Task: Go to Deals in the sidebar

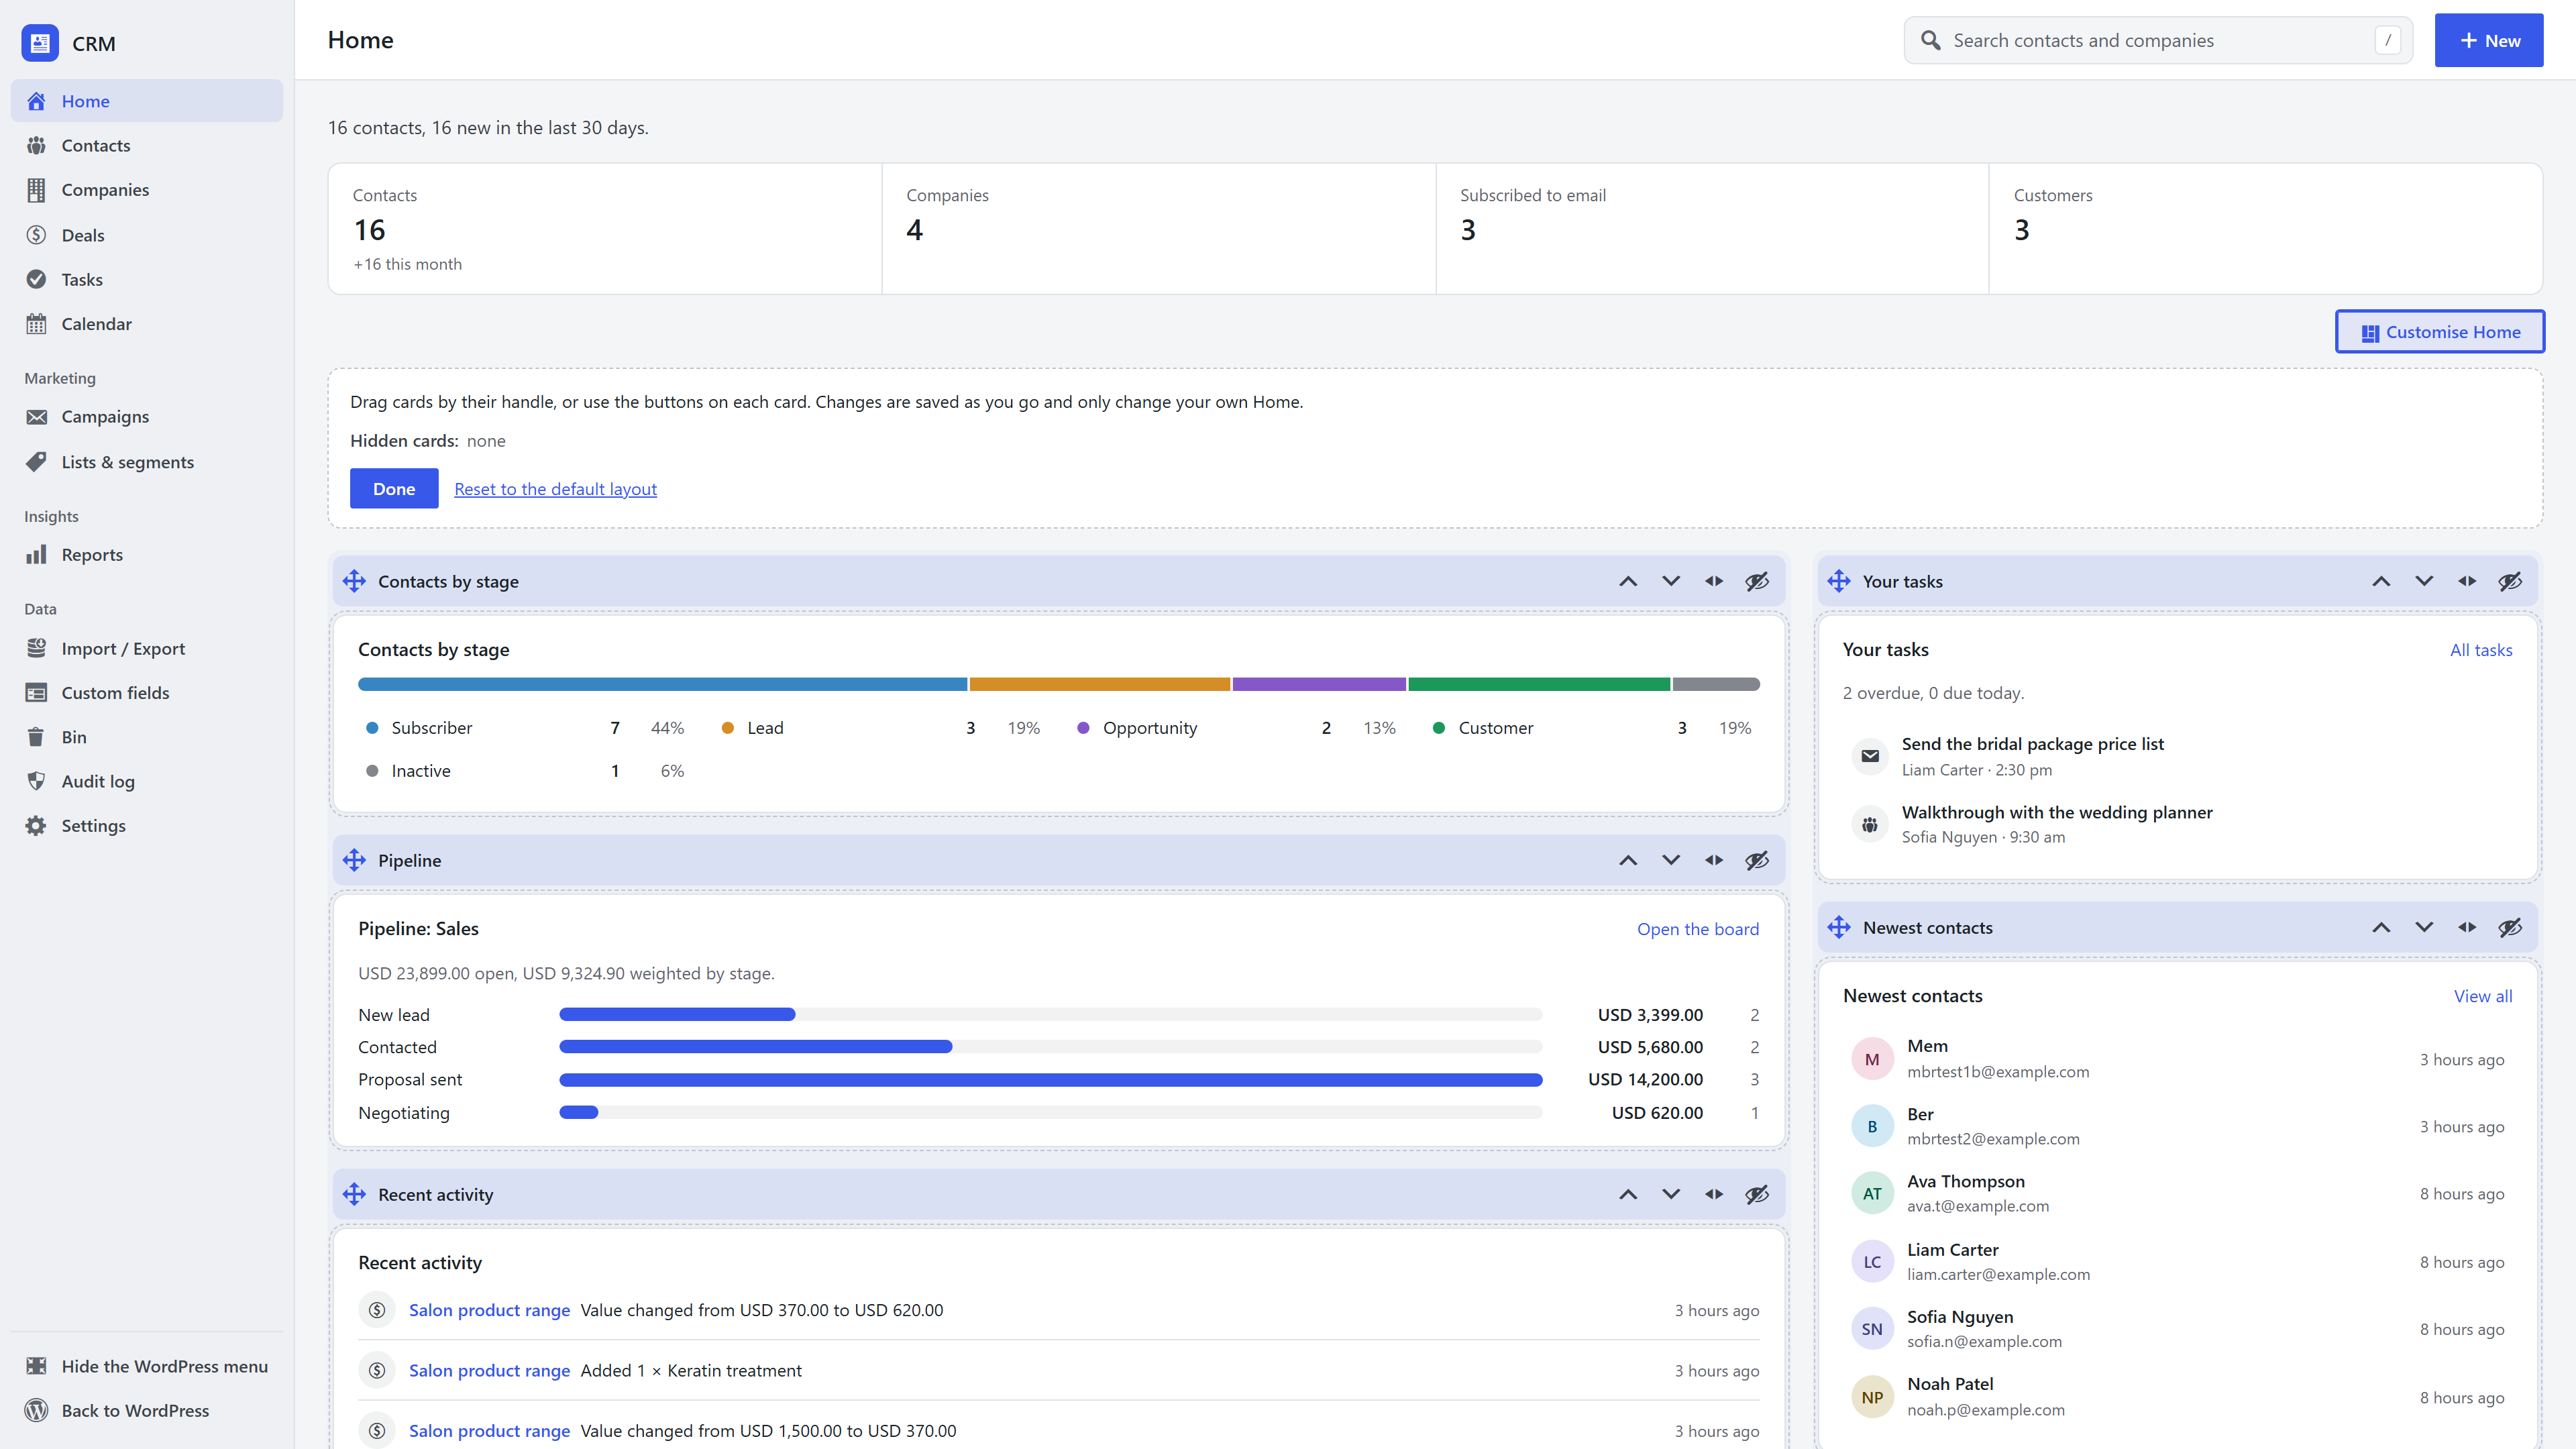Action: pyautogui.click(x=147, y=235)
